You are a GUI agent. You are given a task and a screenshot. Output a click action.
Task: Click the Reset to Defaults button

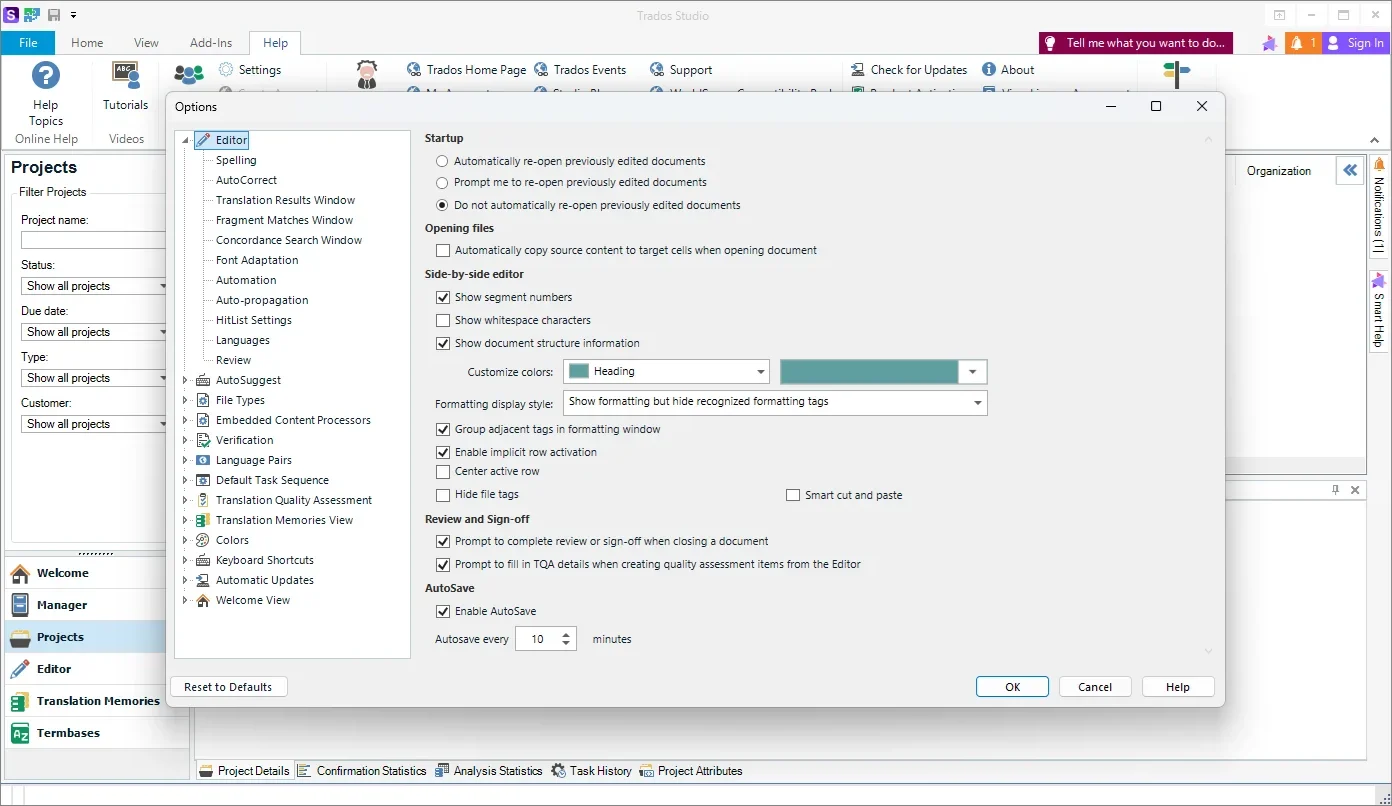[x=228, y=687]
